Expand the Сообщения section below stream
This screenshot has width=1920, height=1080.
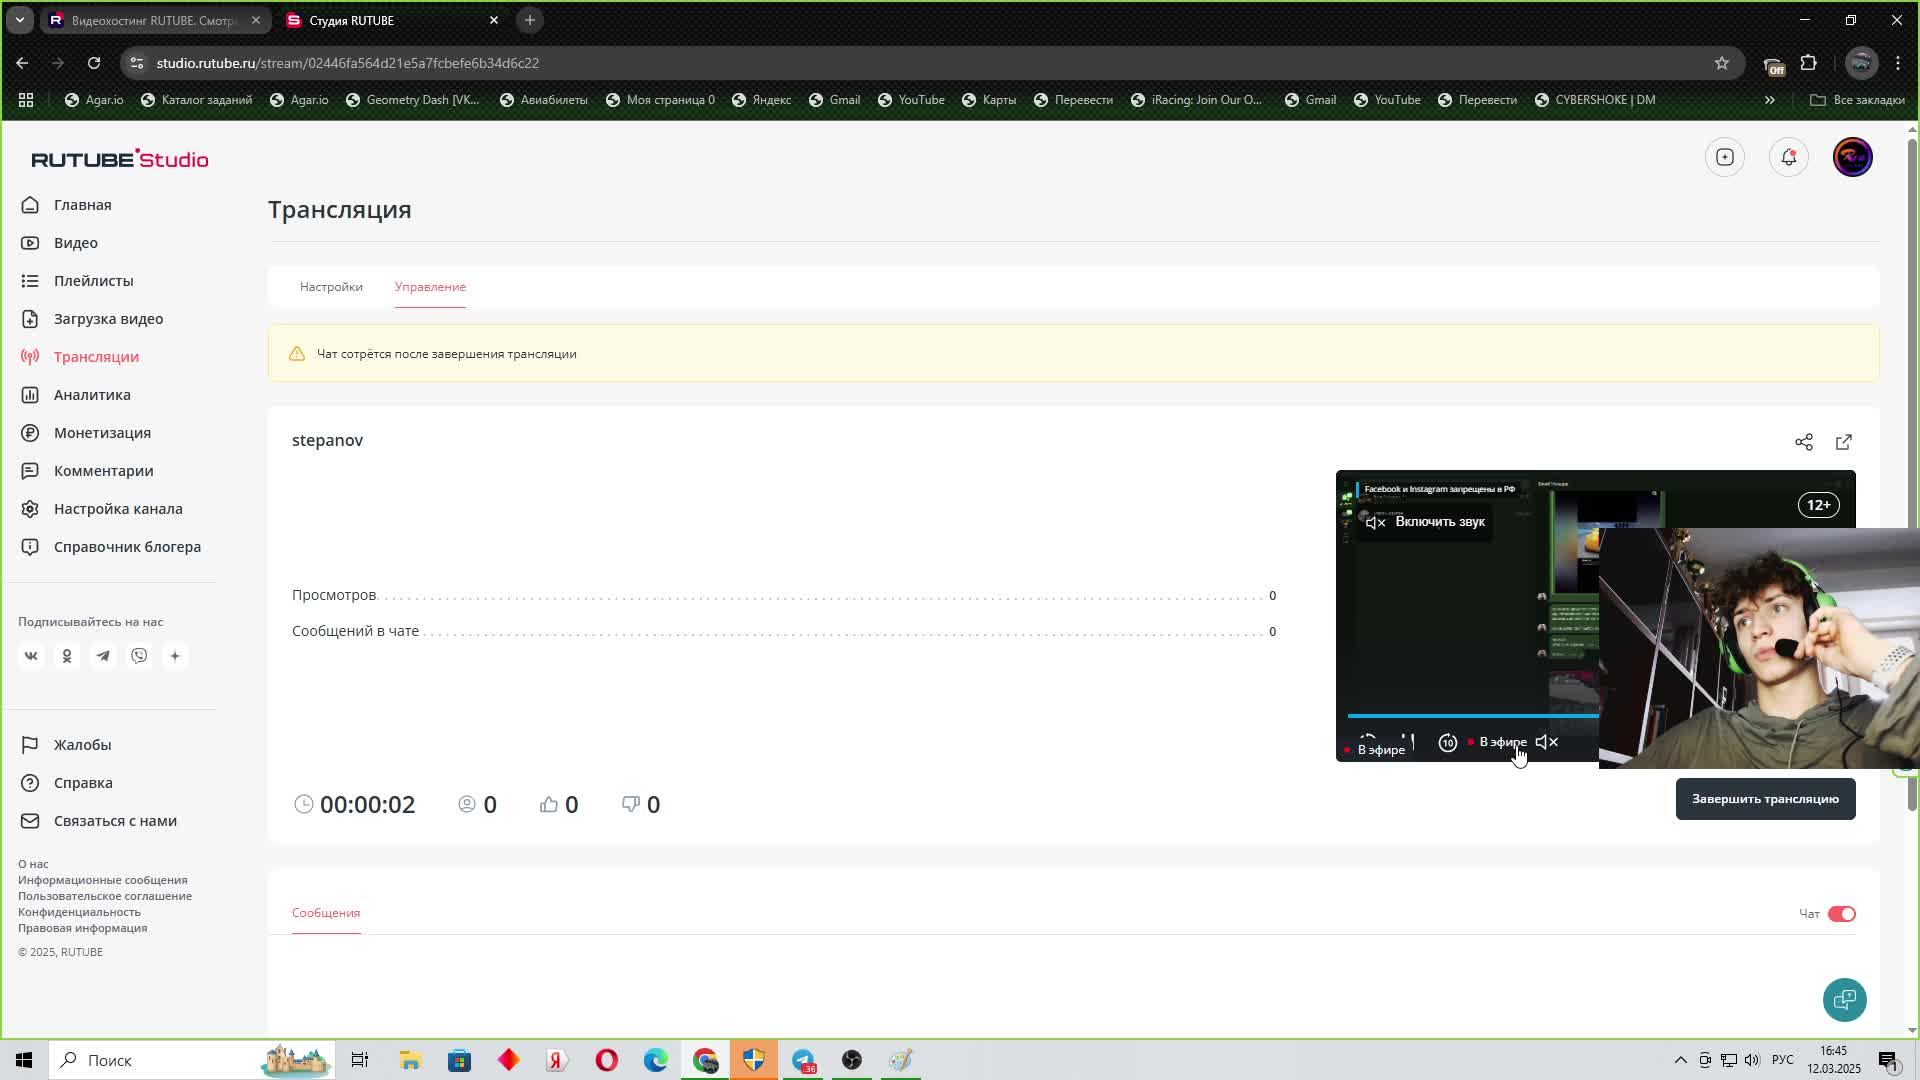coord(326,913)
